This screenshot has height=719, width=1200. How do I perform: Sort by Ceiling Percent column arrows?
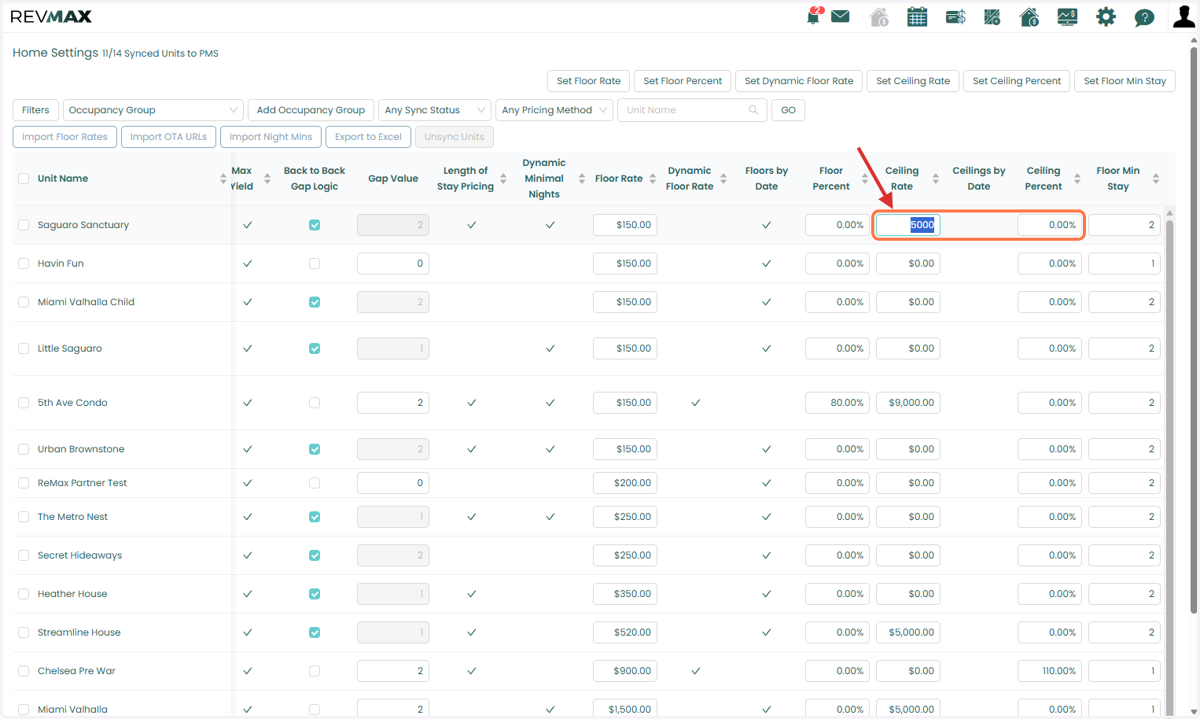[x=1077, y=179]
